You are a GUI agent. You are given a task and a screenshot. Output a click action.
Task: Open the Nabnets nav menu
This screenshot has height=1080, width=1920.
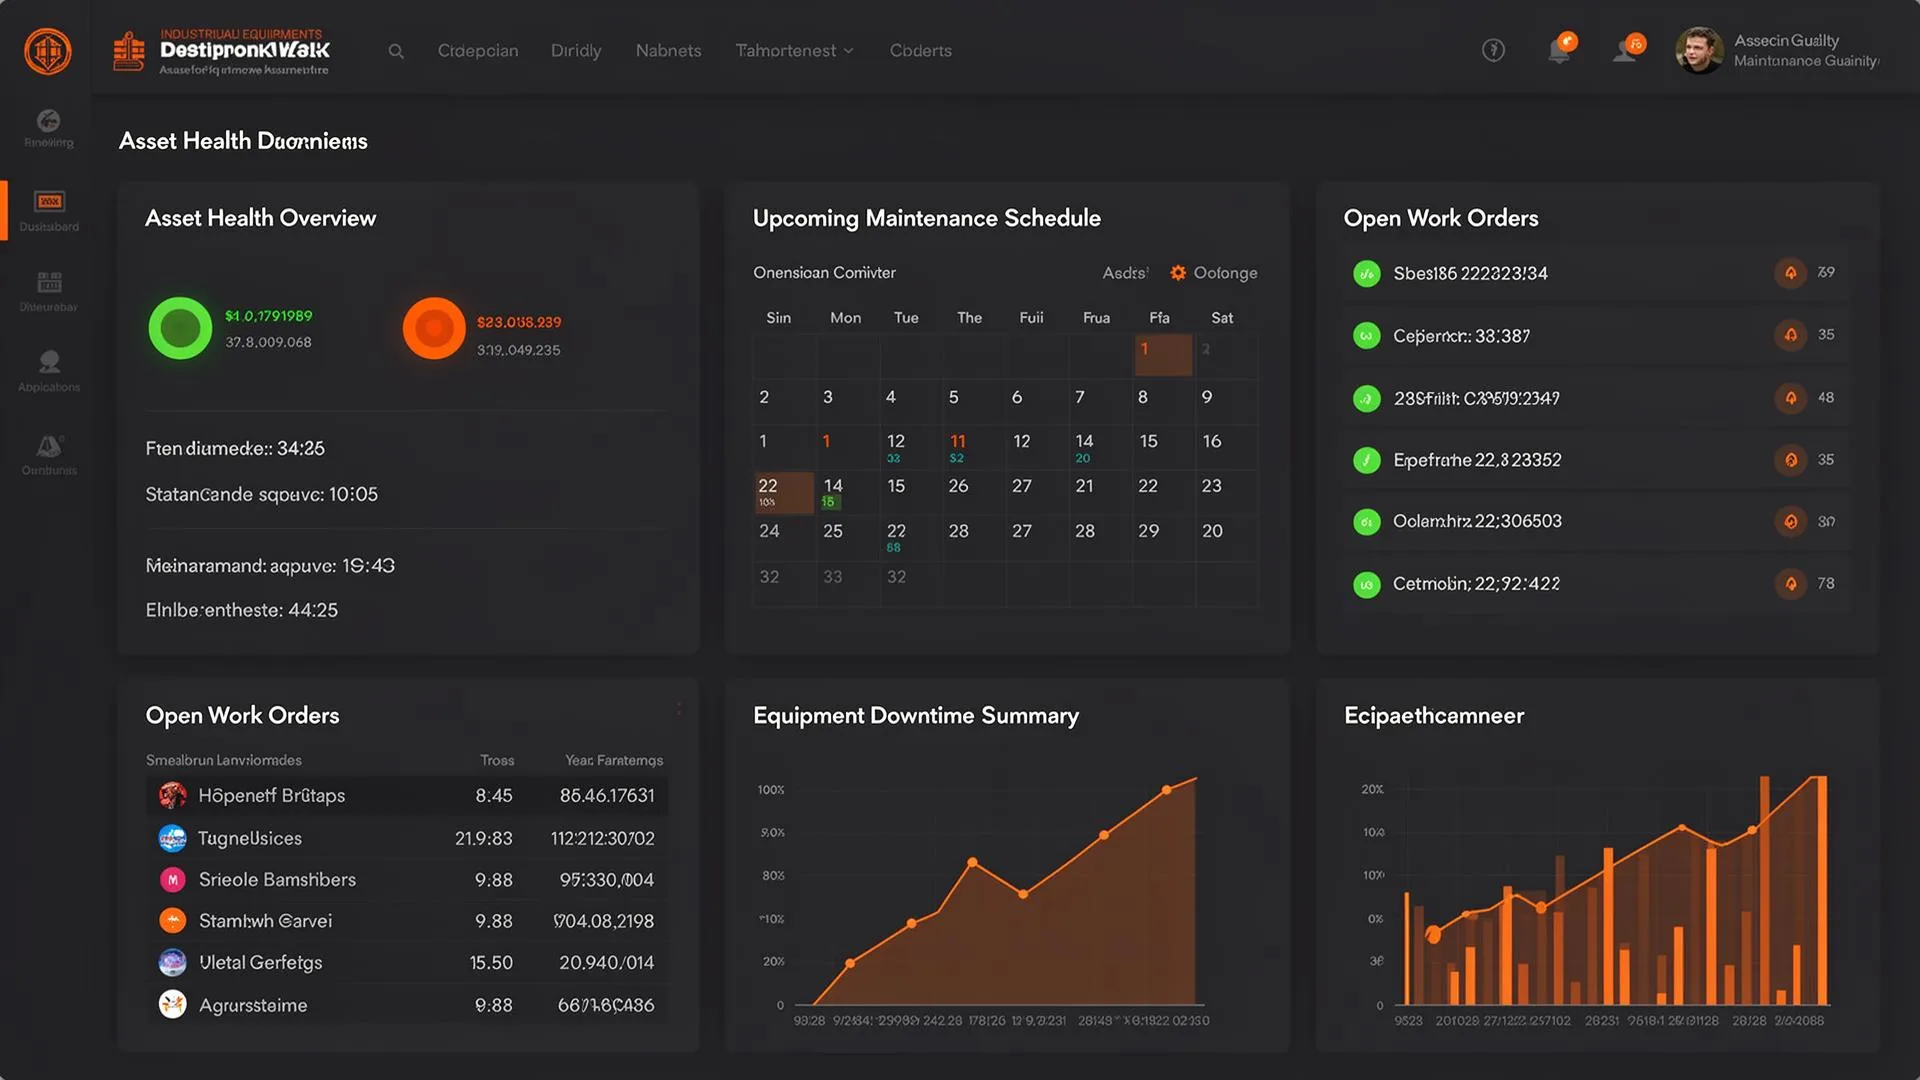(668, 51)
